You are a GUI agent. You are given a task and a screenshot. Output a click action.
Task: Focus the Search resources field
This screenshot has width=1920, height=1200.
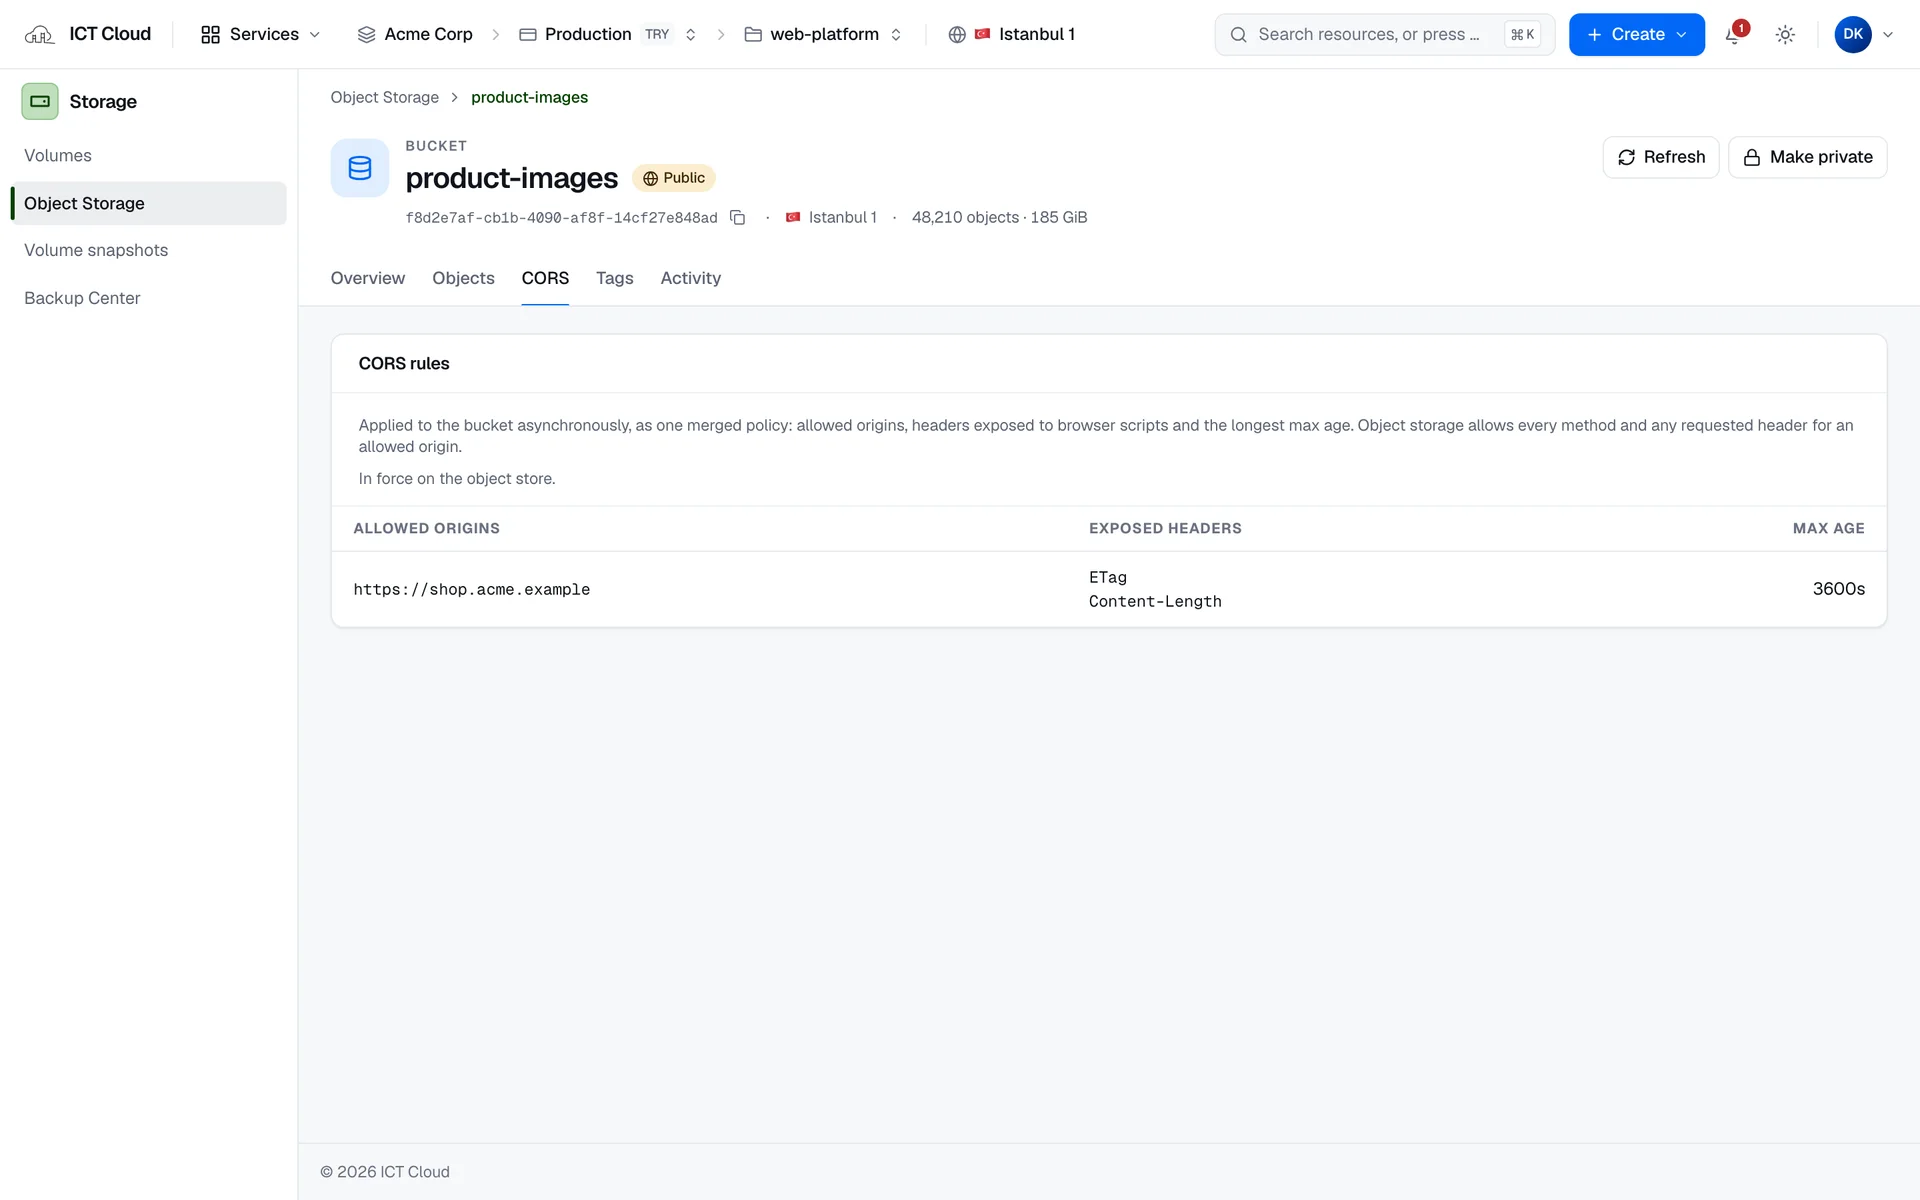click(x=1384, y=34)
